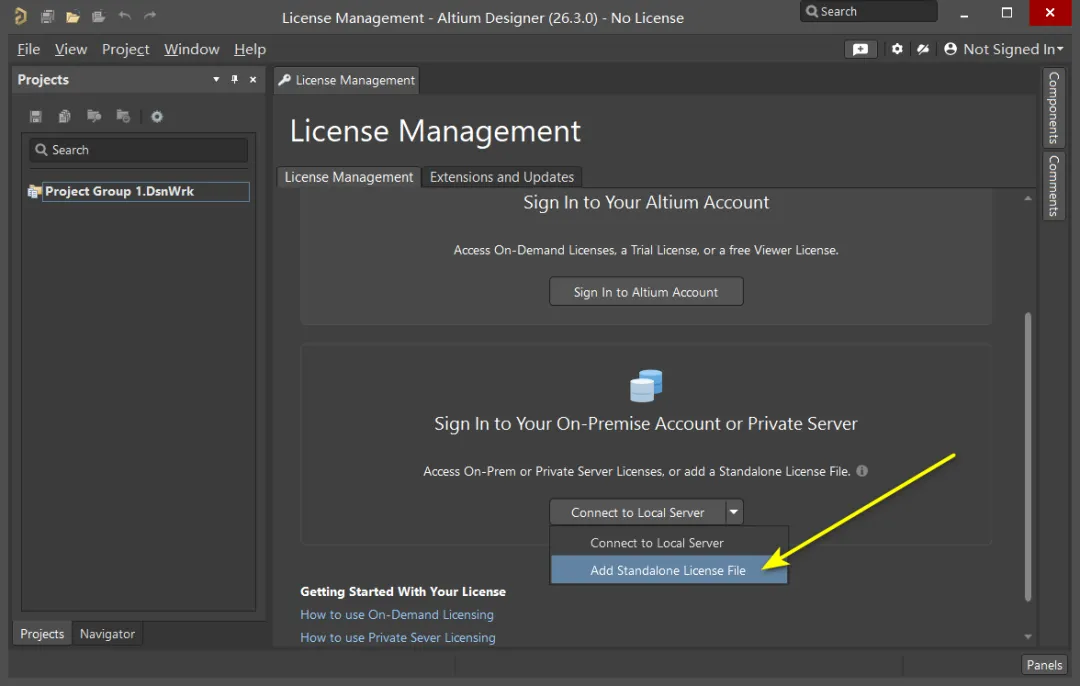Click the add comment speech bubble icon
Screen dimensions: 1080x686
pos(860,49)
